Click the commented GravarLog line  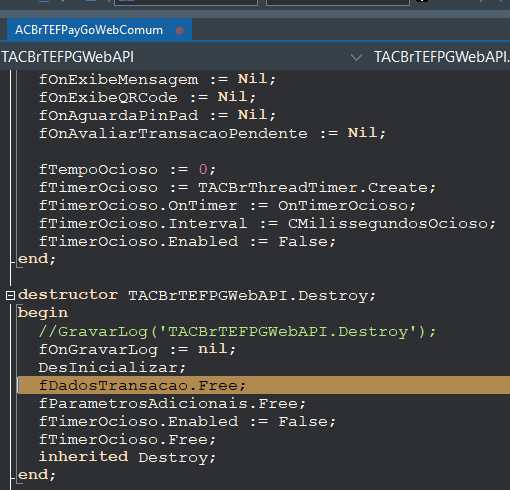pos(237,332)
